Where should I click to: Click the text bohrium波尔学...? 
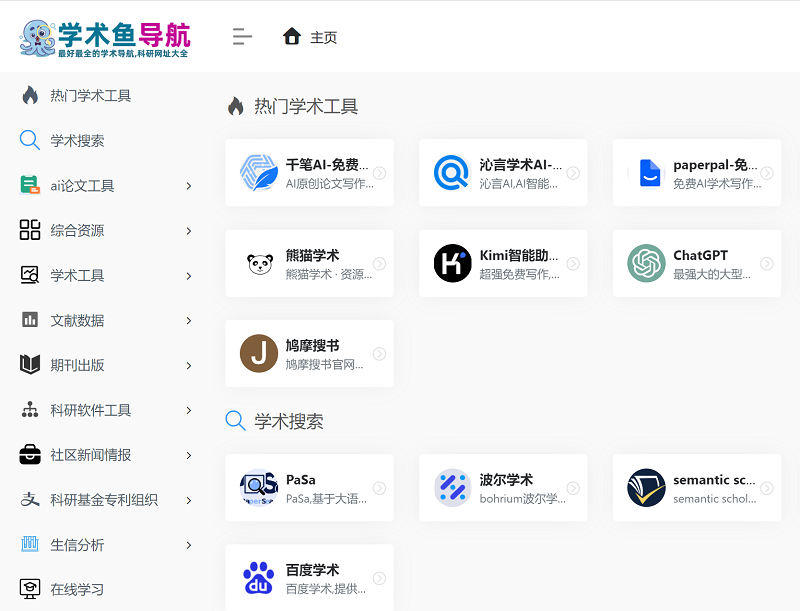click(x=522, y=498)
